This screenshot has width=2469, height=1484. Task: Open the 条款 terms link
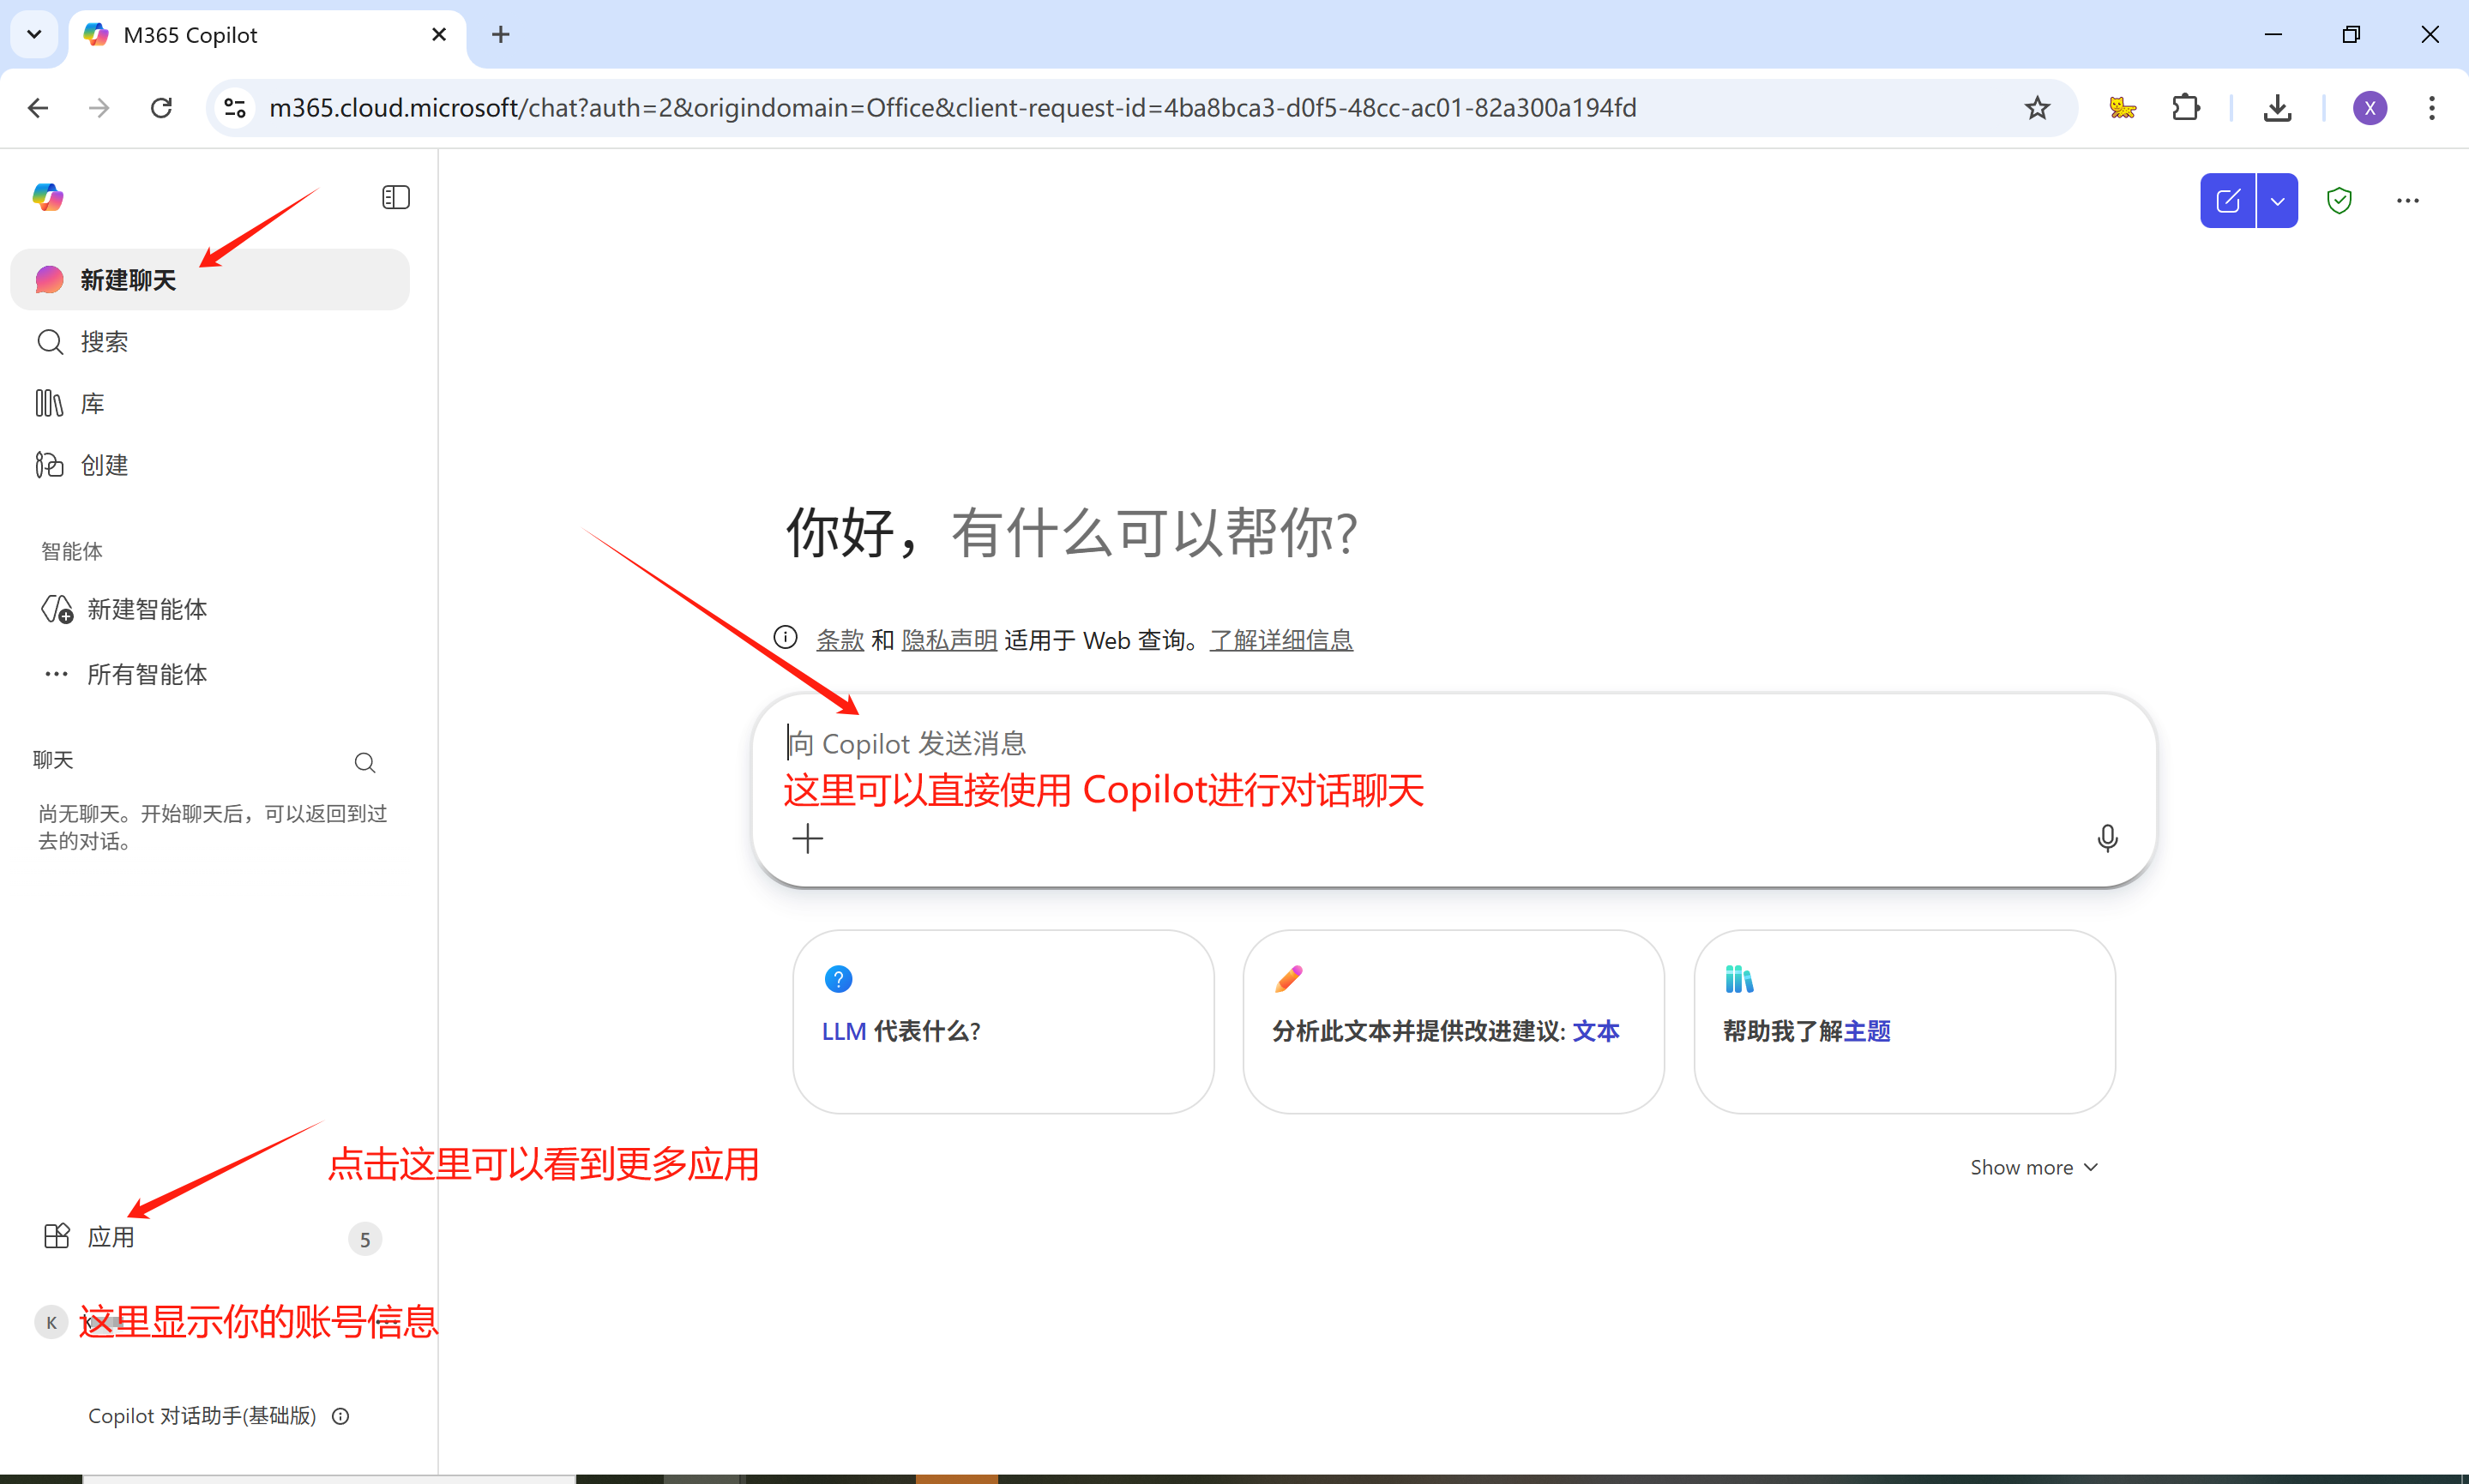839,639
